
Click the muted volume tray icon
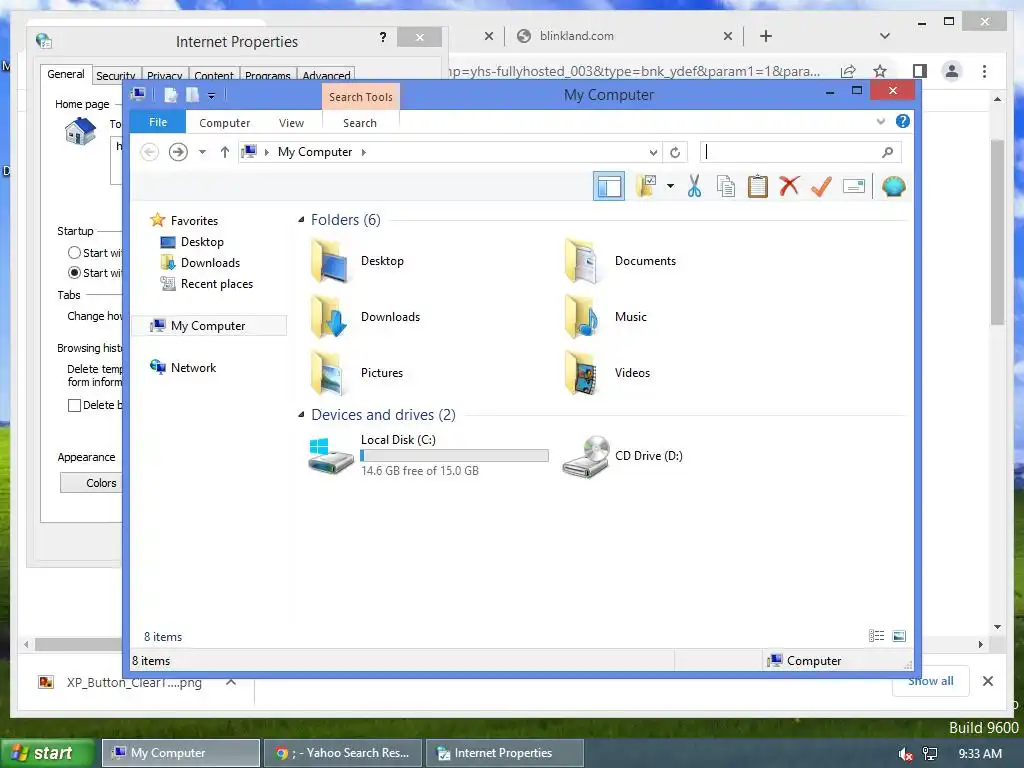pos(905,754)
